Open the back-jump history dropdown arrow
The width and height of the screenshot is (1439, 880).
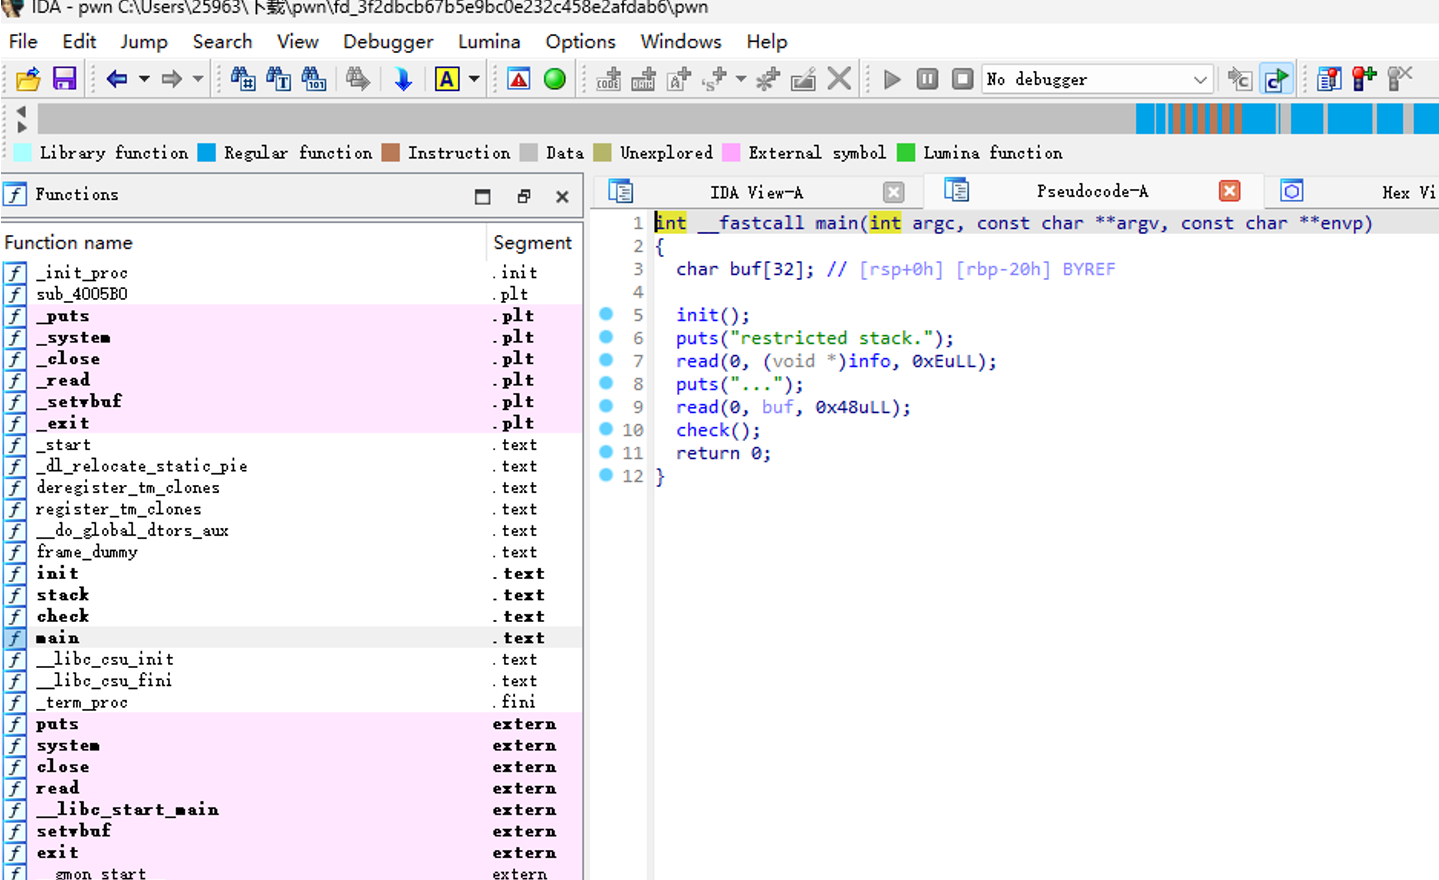[x=144, y=79]
